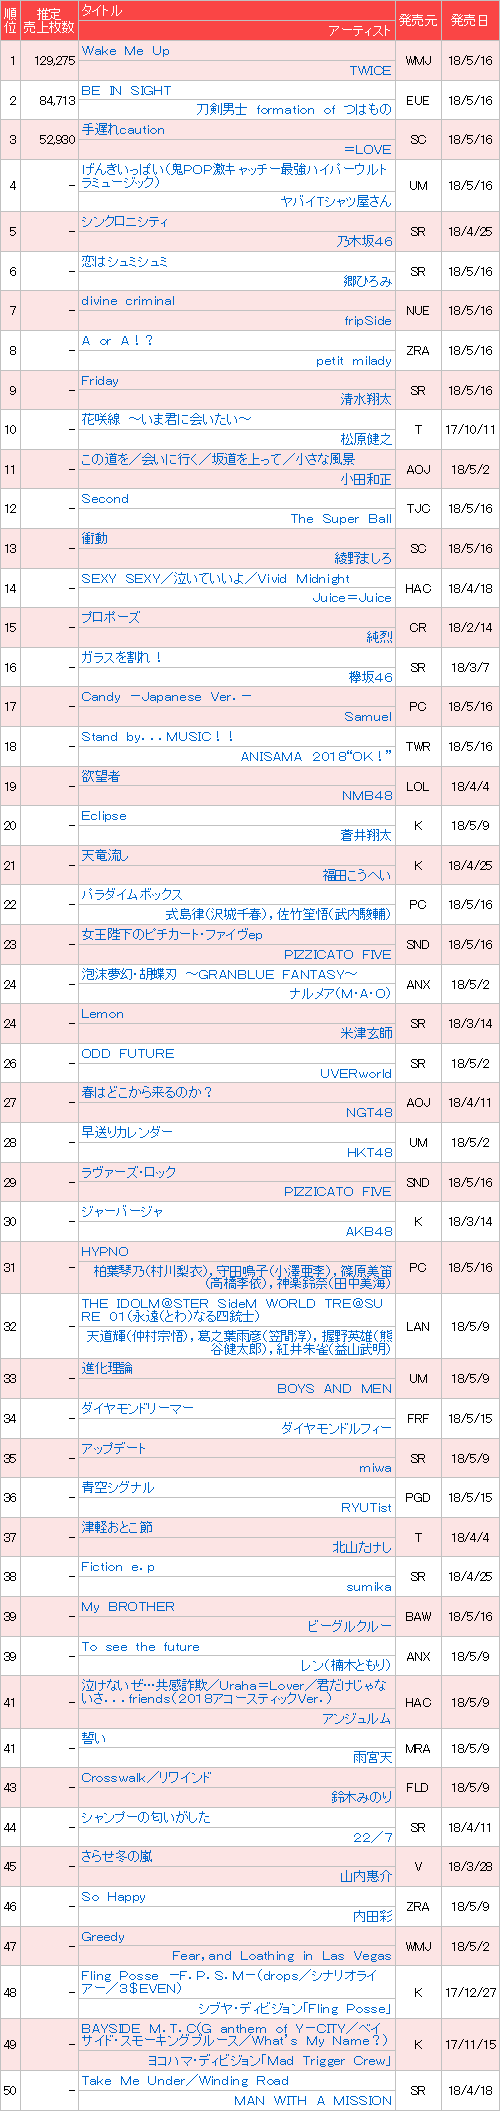Click the 'So Happy' title link

(114, 1897)
